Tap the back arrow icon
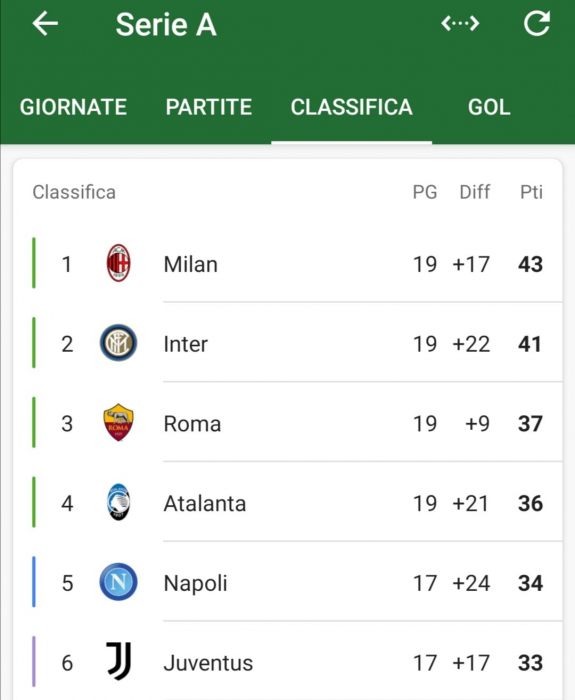This screenshot has width=575, height=700. click(45, 23)
